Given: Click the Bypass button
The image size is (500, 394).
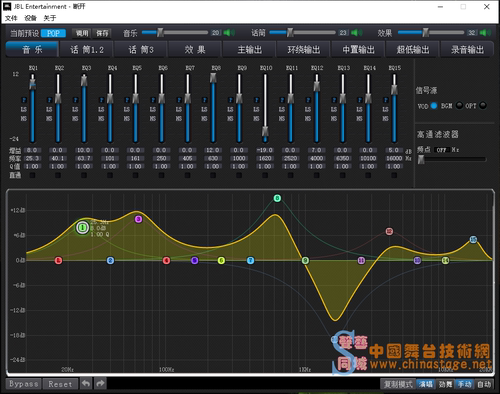Looking at the screenshot, I should (x=24, y=384).
